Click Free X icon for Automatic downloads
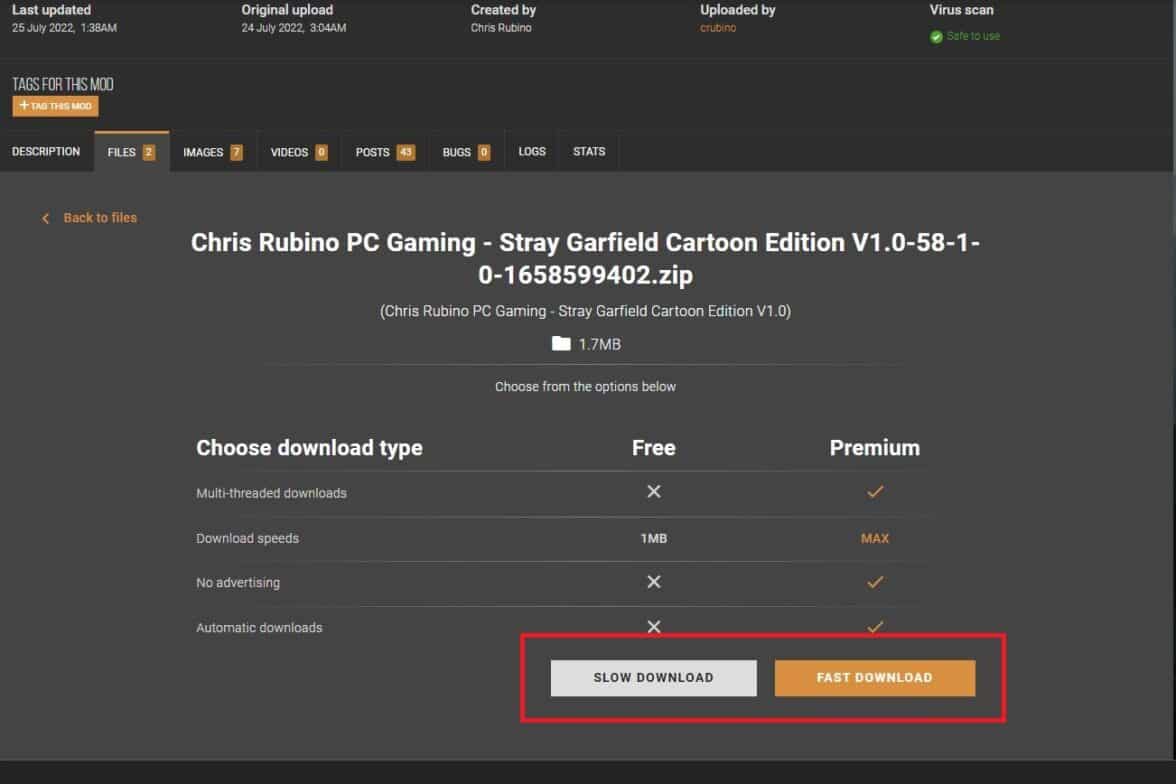The width and height of the screenshot is (1176, 784). pos(654,626)
